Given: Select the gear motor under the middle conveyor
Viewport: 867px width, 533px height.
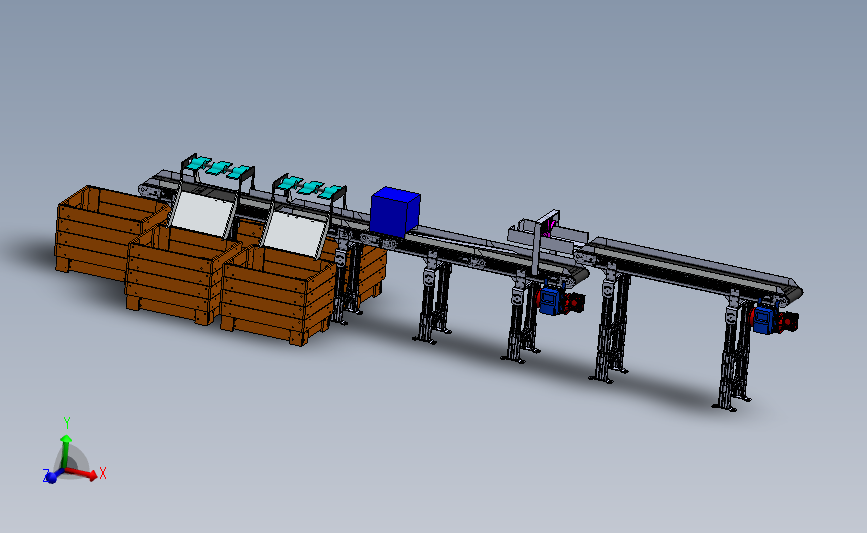Looking at the screenshot, I should (558, 301).
